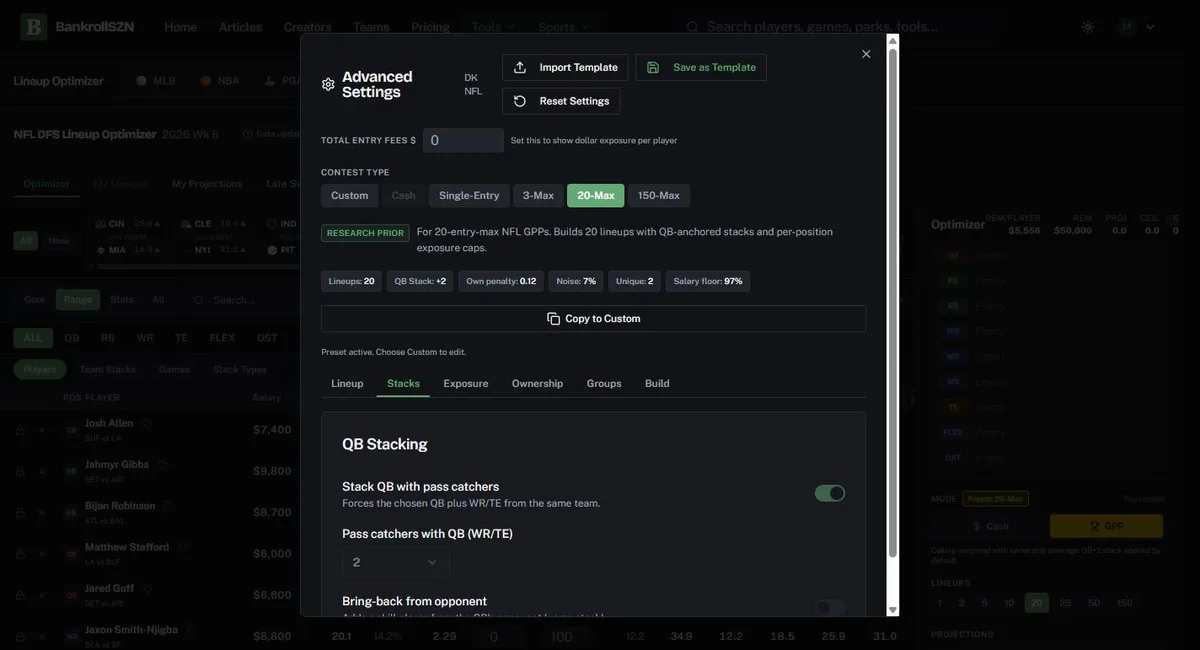Open the Groups tab
Screen dimensions: 1200x650
point(604,384)
